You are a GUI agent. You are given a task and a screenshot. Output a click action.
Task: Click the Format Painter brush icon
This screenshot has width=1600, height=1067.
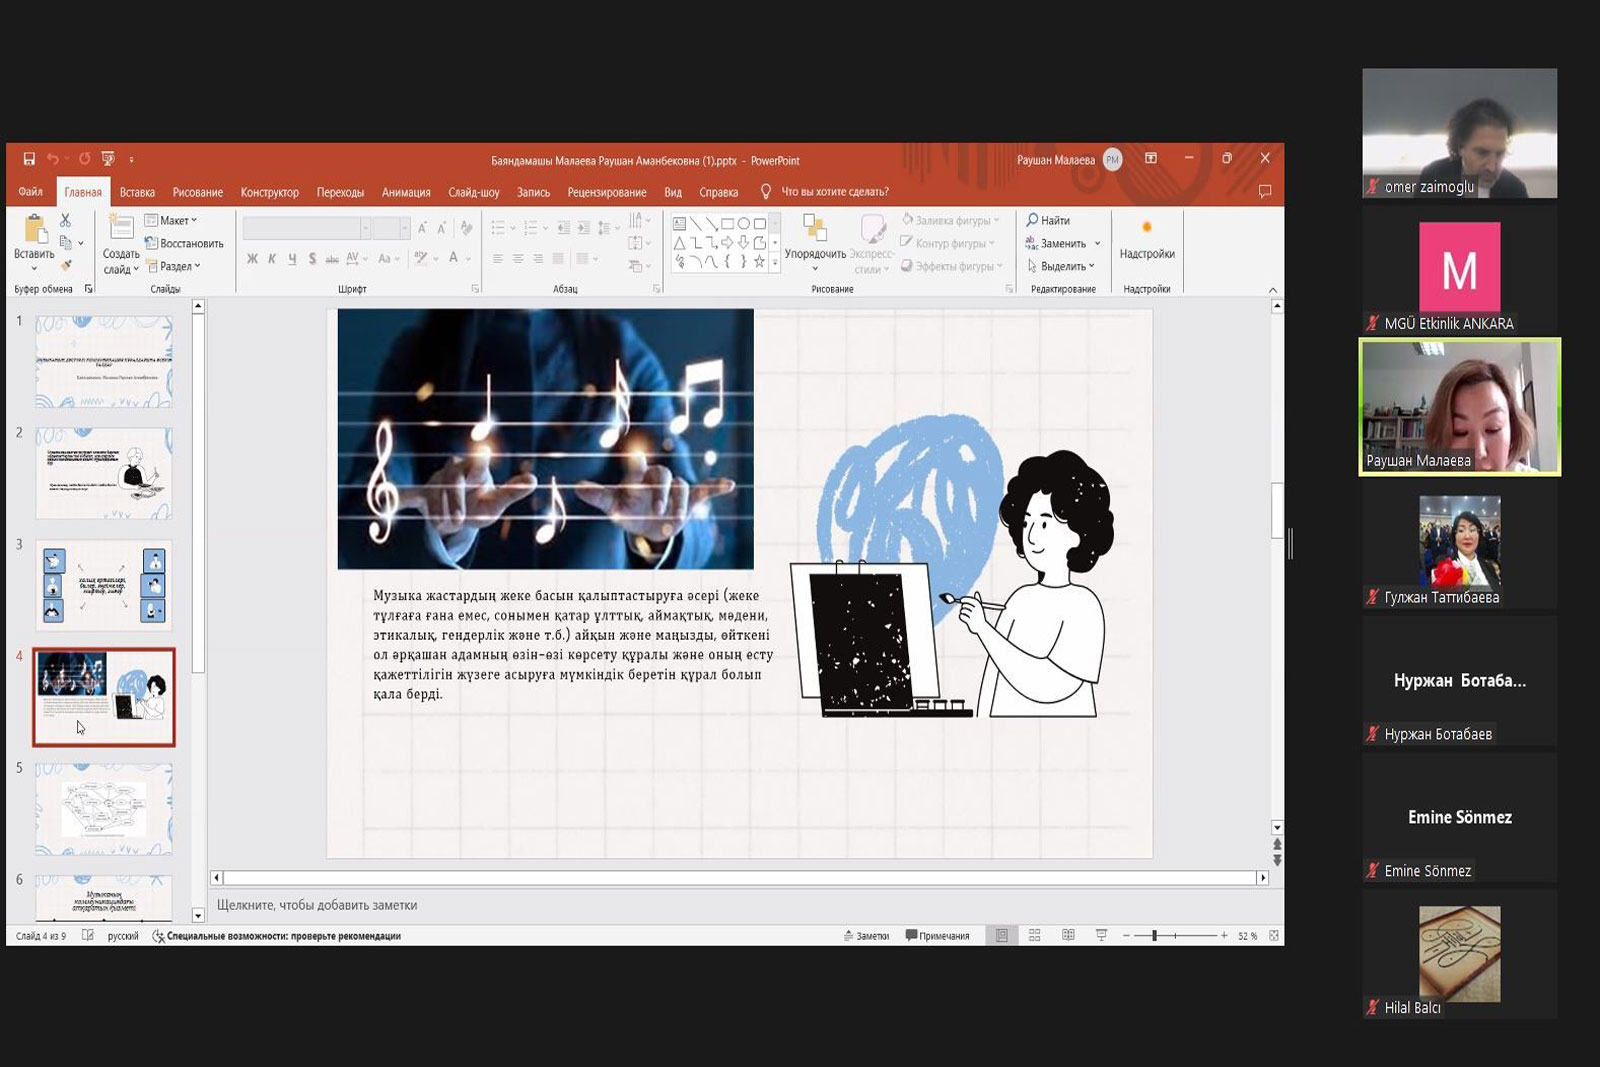click(66, 266)
